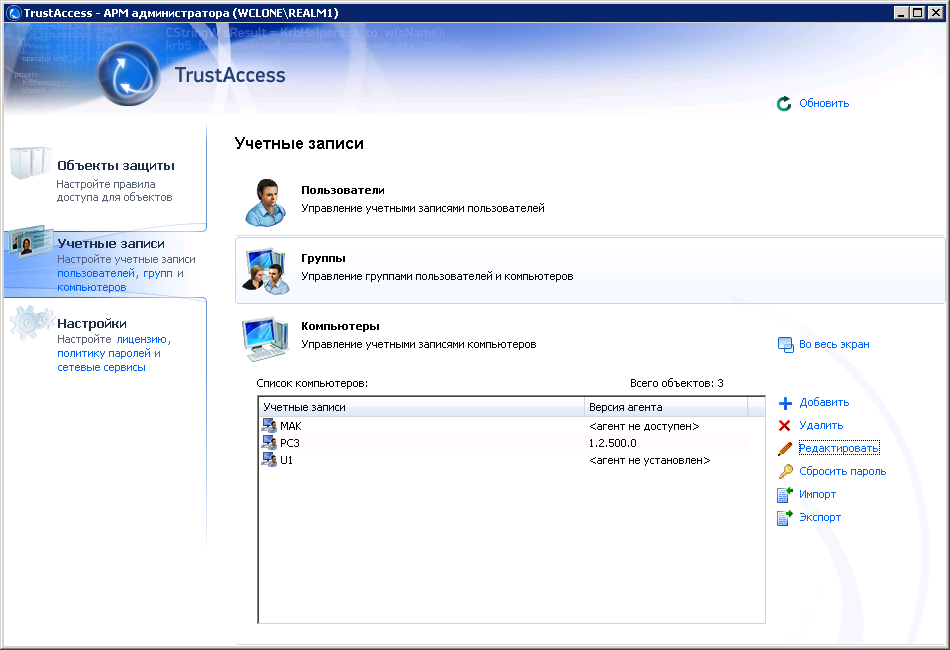Viewport: 950px width, 650px height.
Task: Click the key Reset password icon
Action: point(785,472)
